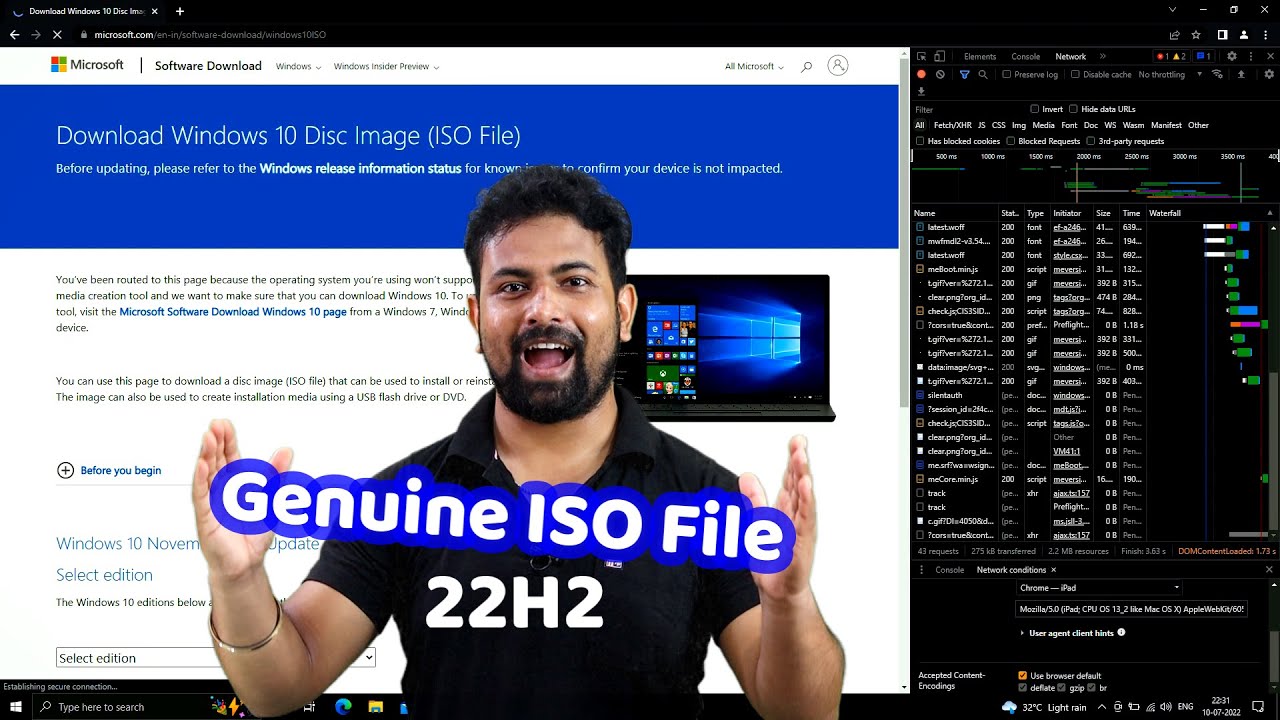Clear the network log
Image resolution: width=1280 pixels, height=720 pixels.
940,75
